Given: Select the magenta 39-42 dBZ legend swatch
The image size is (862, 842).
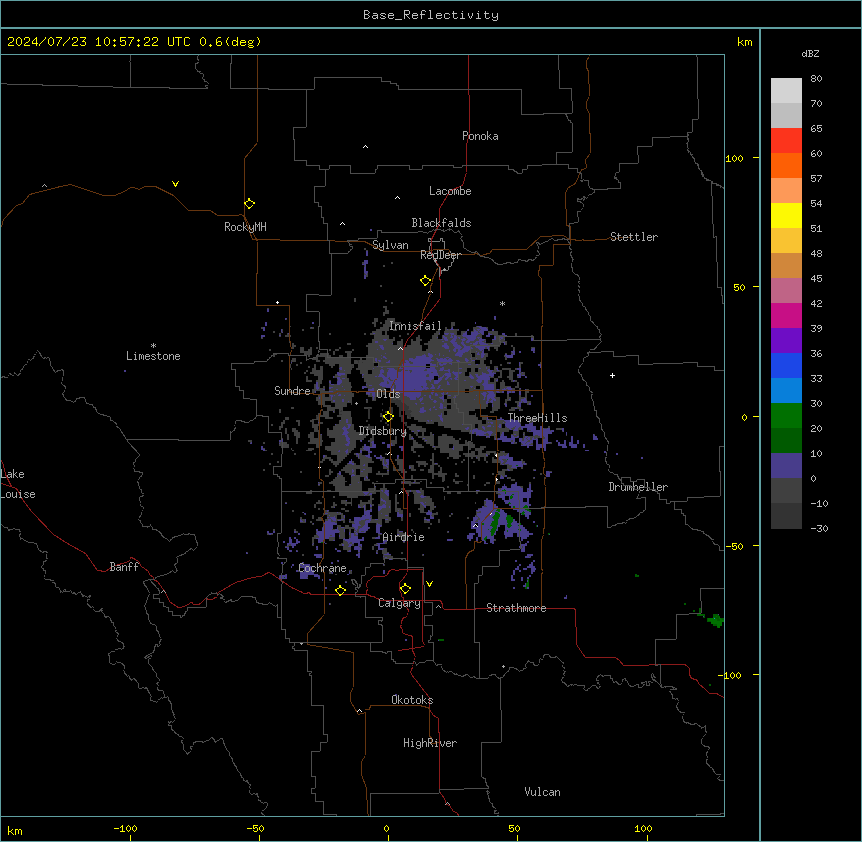Looking at the screenshot, I should click(786, 315).
